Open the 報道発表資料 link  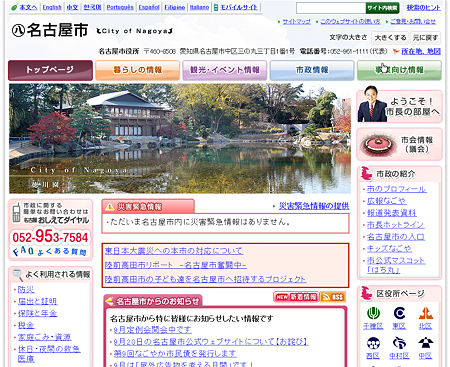391,213
